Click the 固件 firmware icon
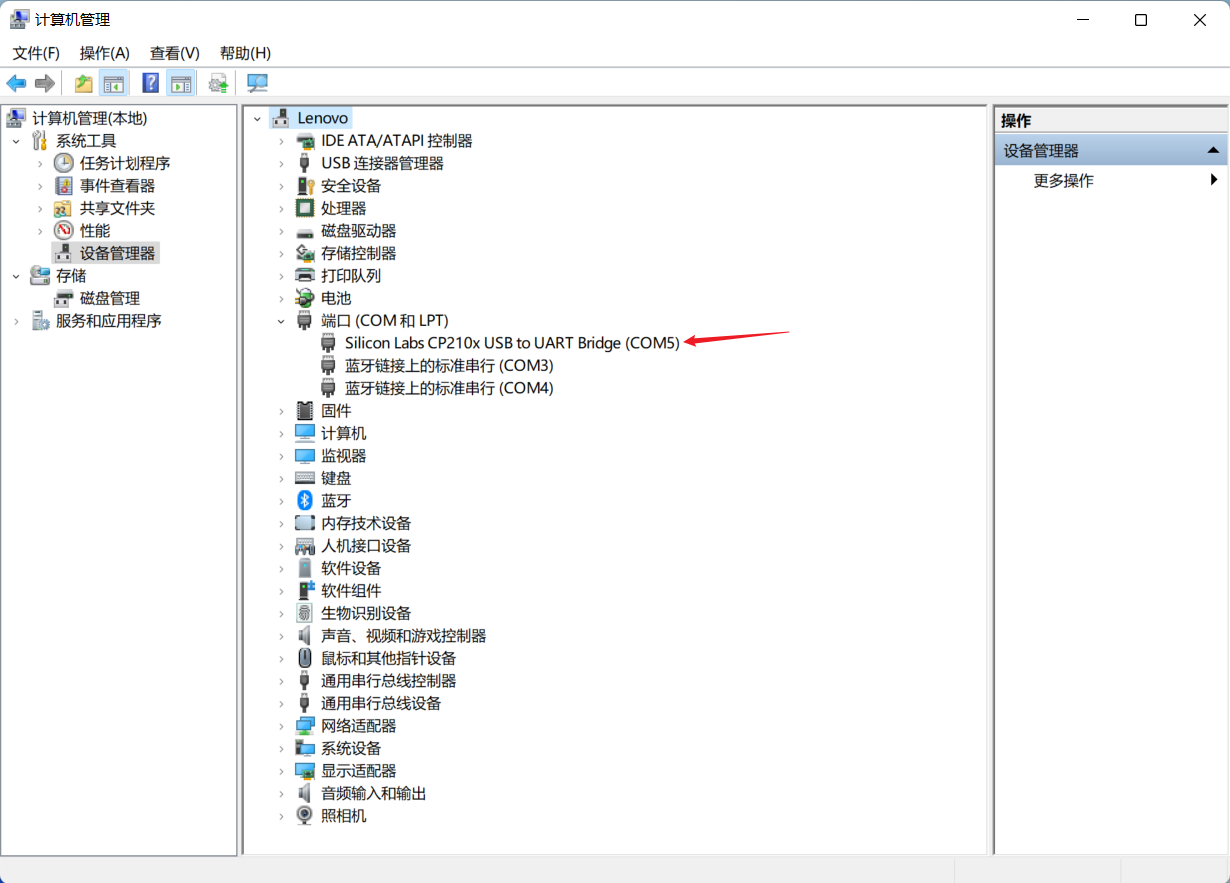 pos(305,411)
